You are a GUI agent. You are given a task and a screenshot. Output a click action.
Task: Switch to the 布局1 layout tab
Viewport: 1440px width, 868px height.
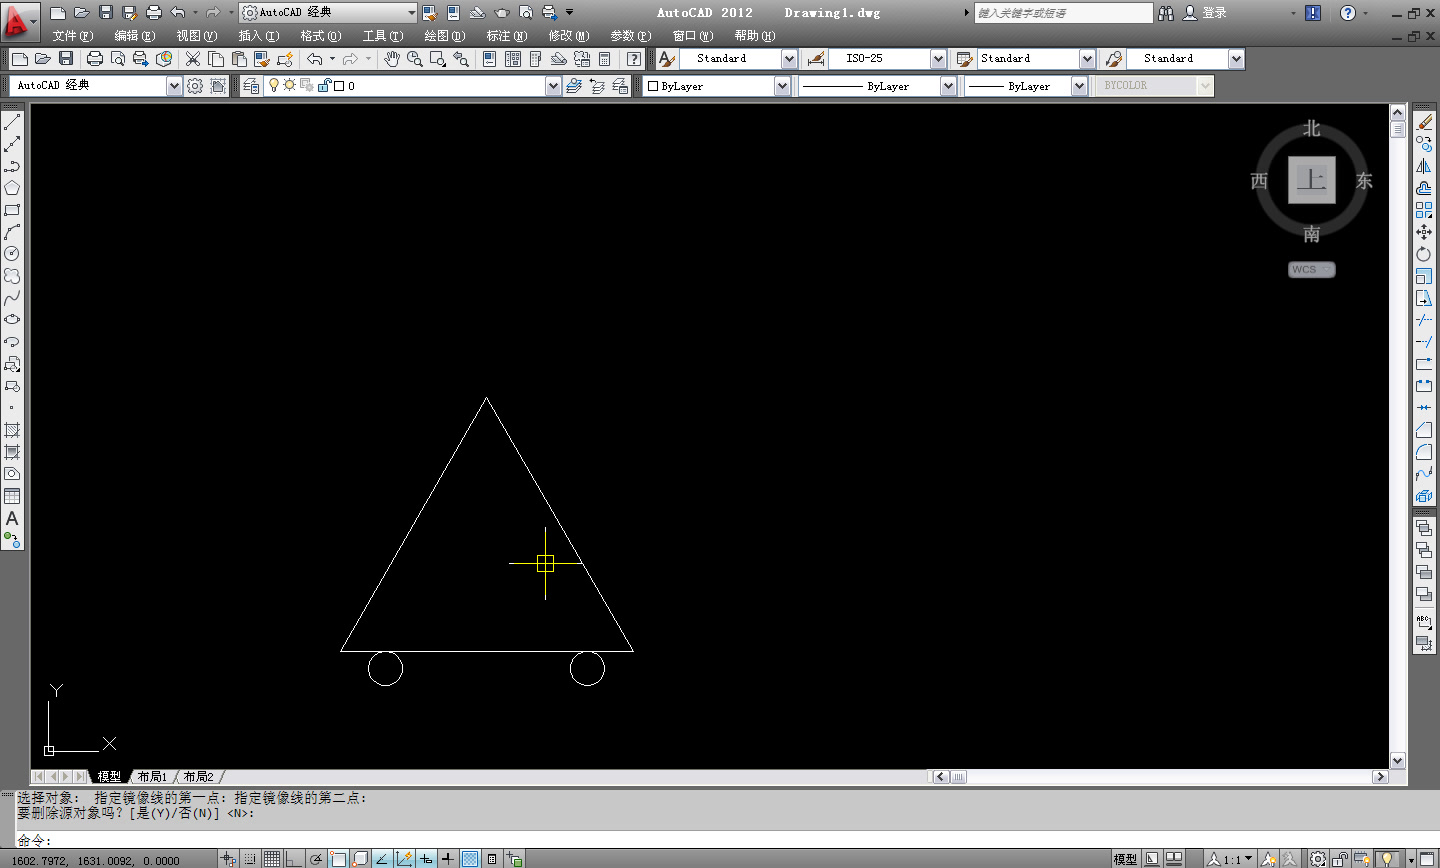pyautogui.click(x=152, y=777)
